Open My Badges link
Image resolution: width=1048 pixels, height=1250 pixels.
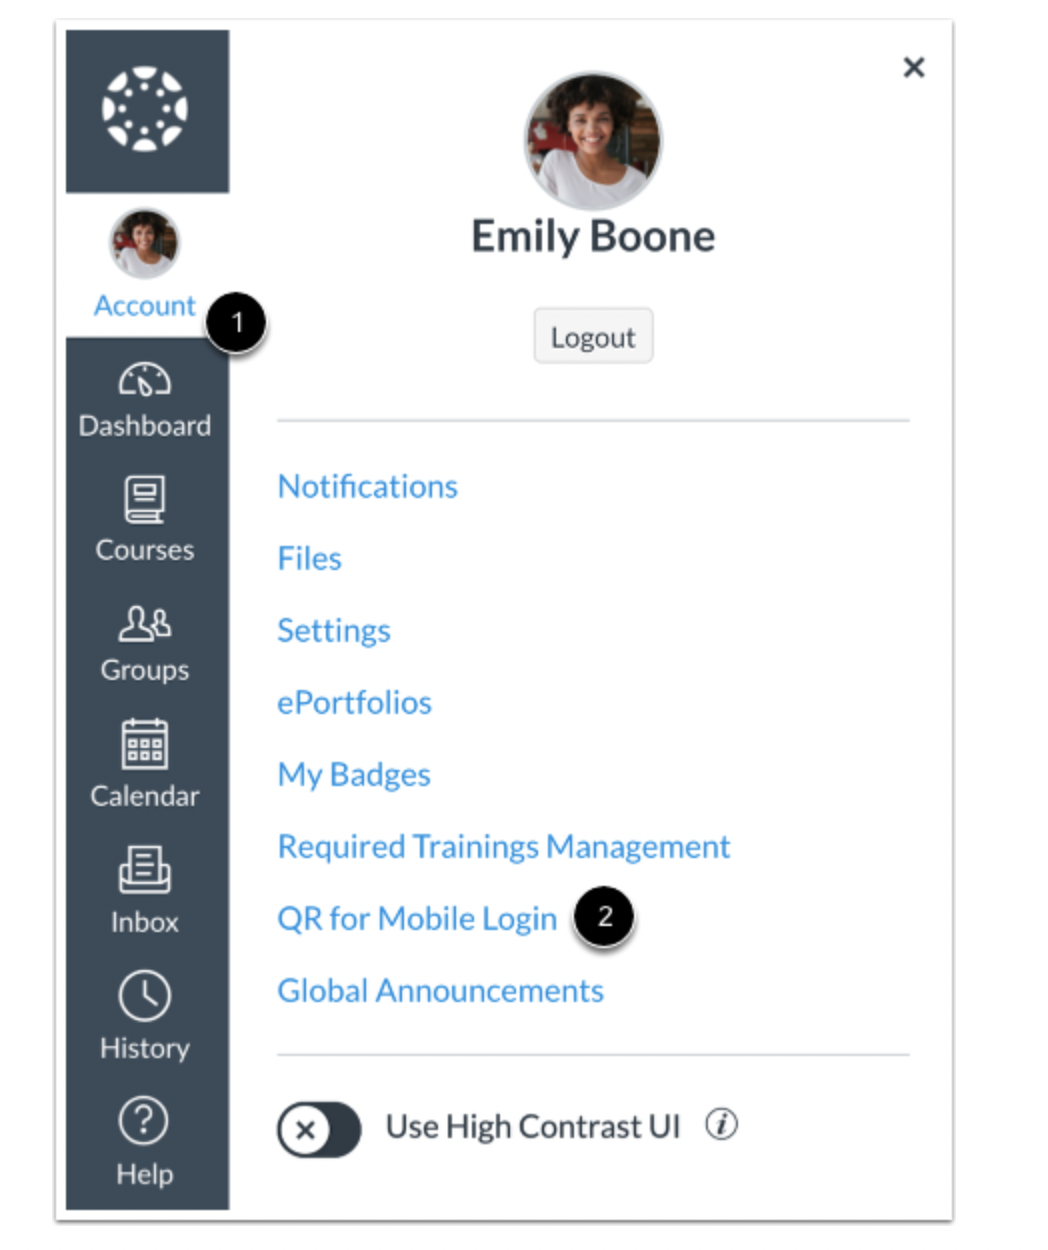pos(354,775)
